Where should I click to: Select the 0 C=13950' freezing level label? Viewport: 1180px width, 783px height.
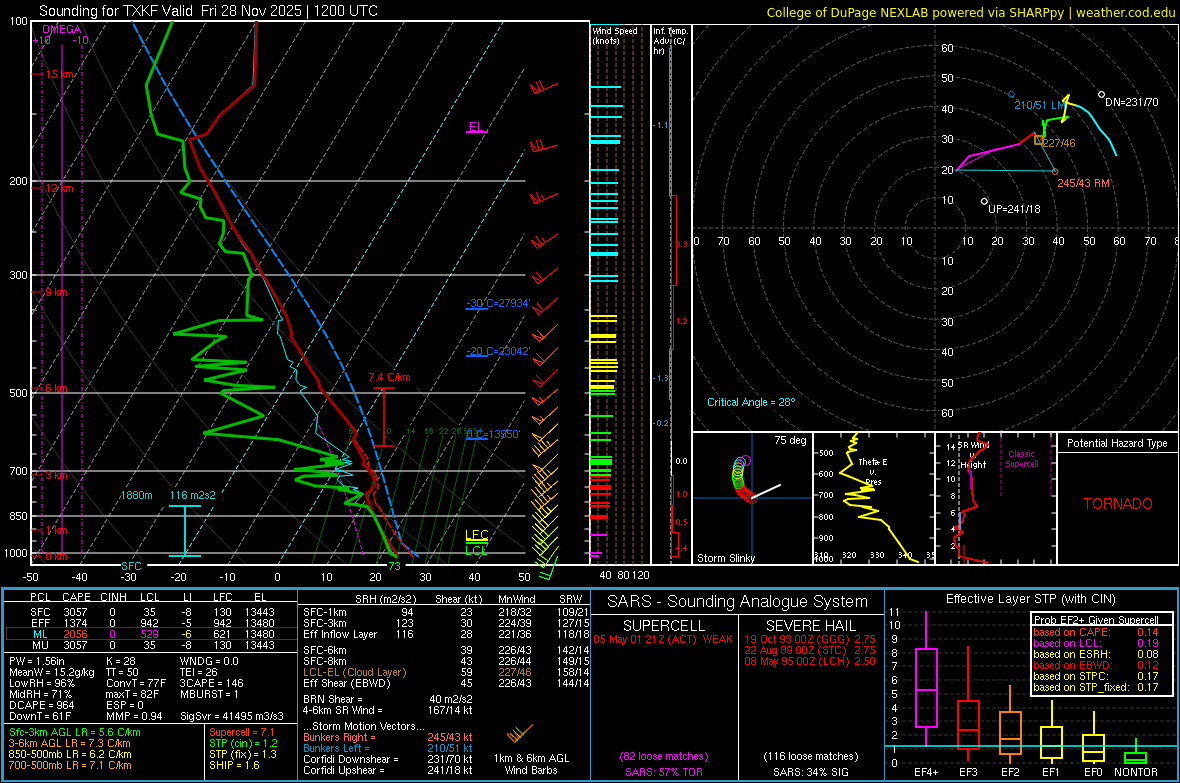pyautogui.click(x=493, y=434)
